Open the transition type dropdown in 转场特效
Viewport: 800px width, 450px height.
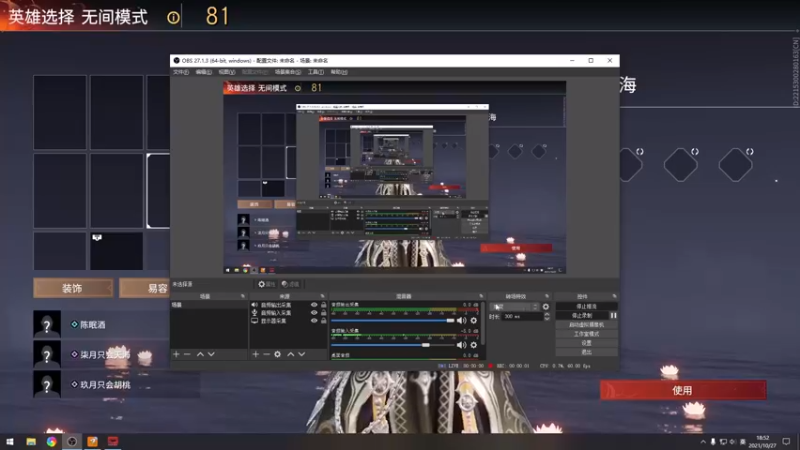pyautogui.click(x=514, y=307)
